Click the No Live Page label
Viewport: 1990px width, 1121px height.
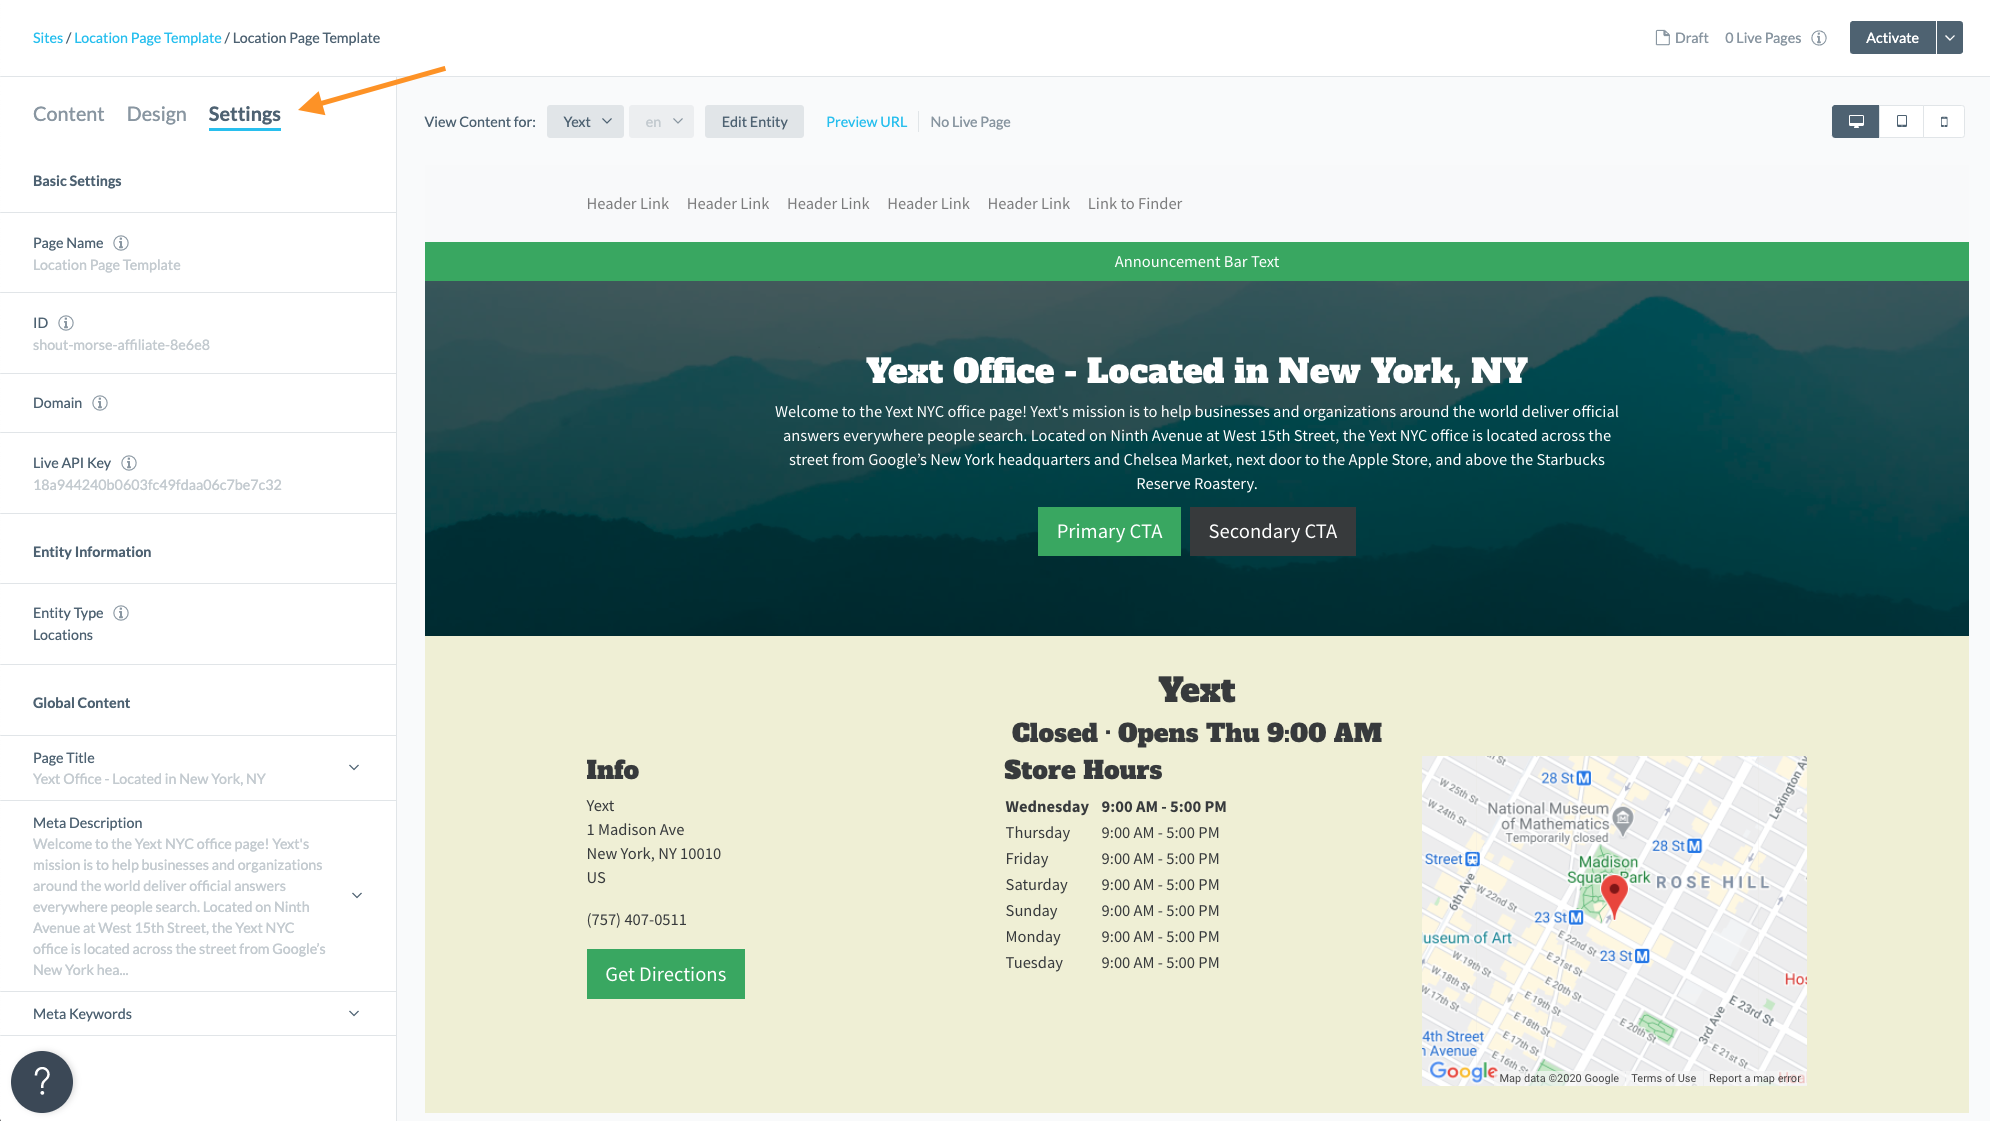click(970, 122)
